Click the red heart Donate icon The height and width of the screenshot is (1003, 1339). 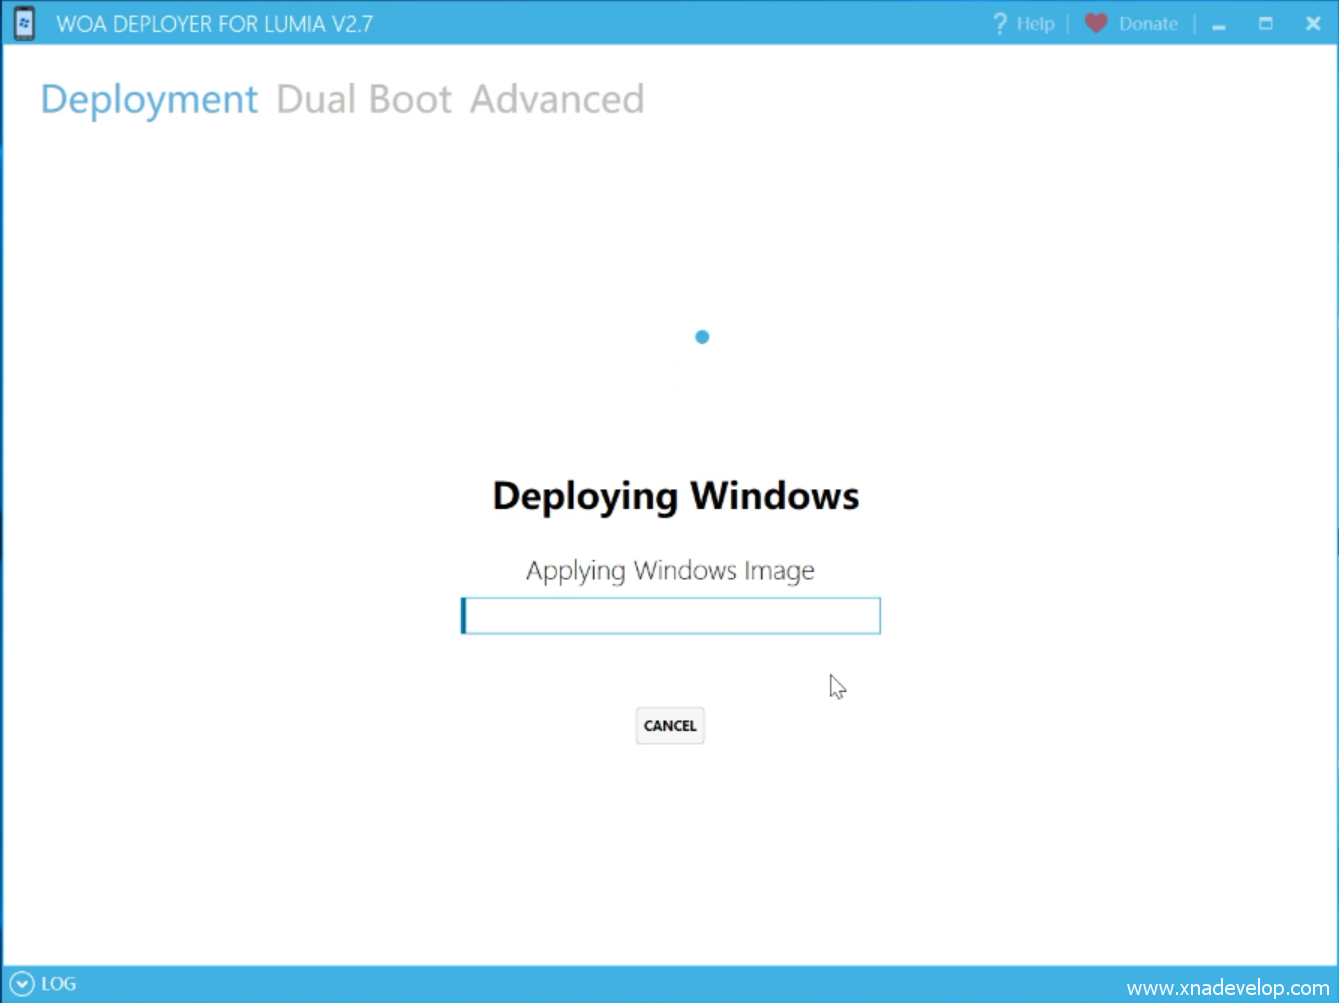tap(1096, 23)
